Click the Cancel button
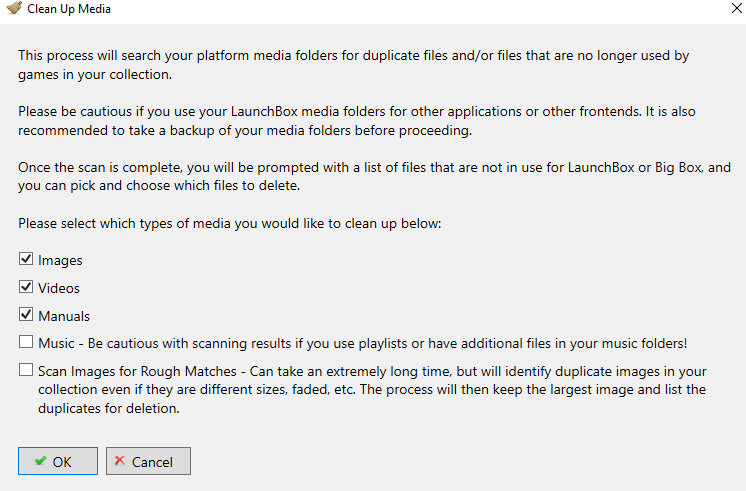This screenshot has height=491, width=746. click(x=148, y=461)
